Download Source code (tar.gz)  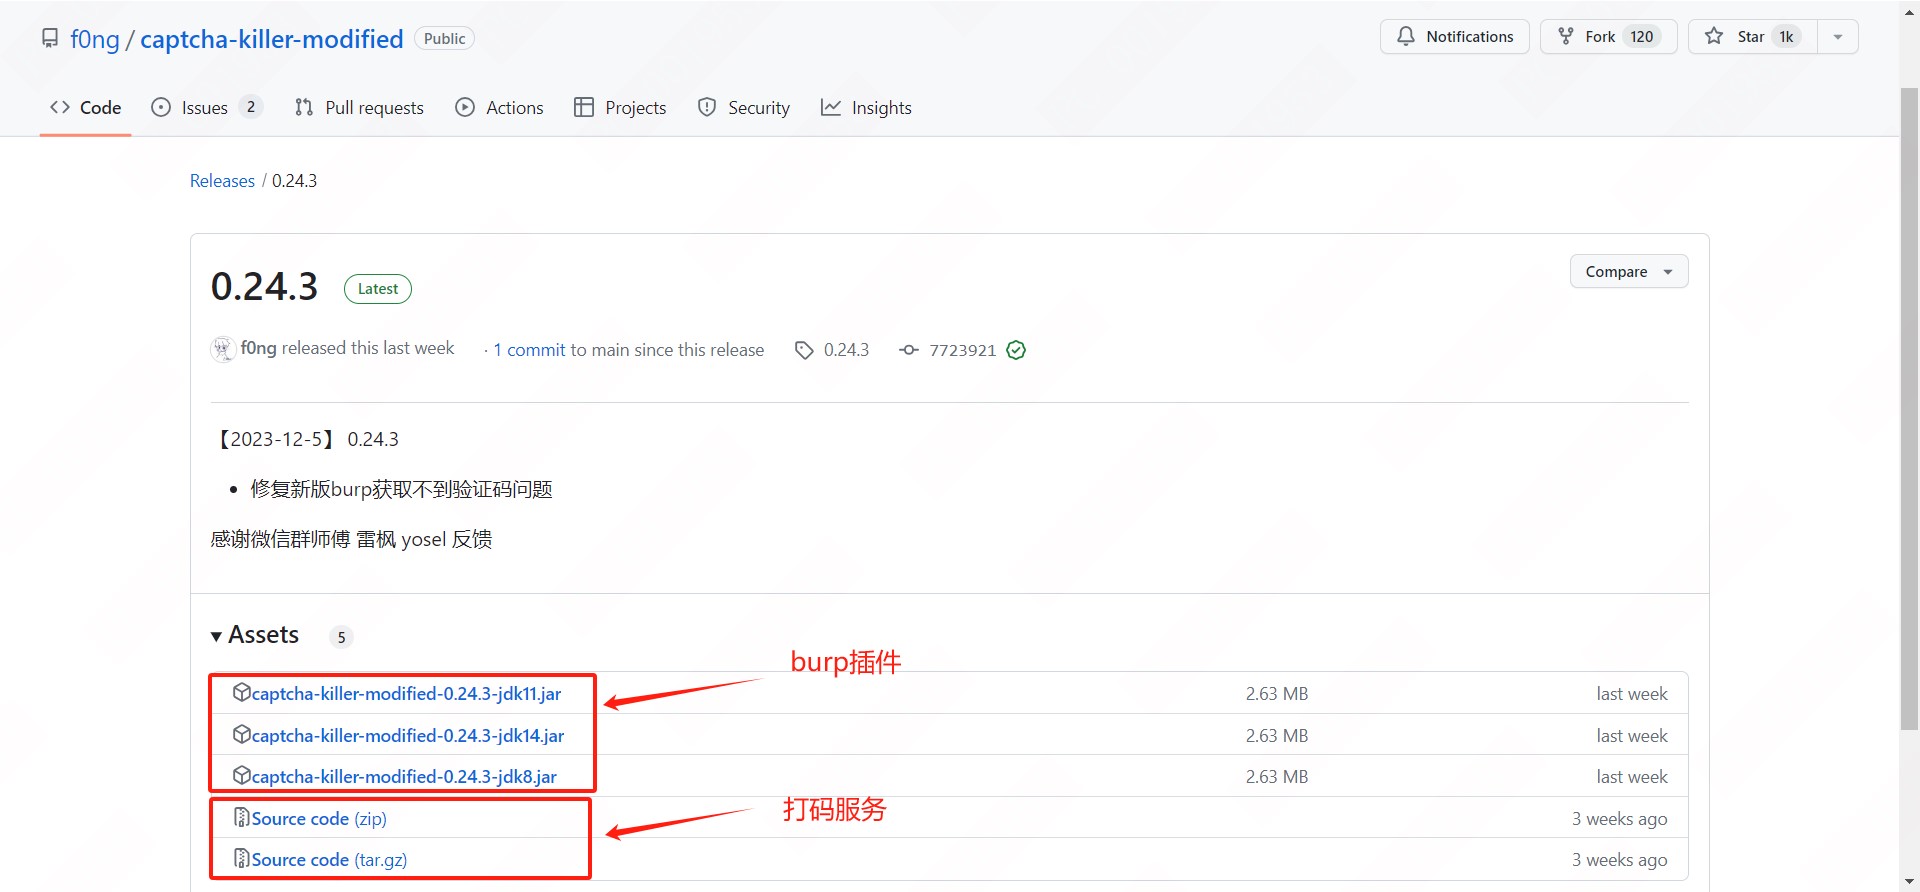329,860
